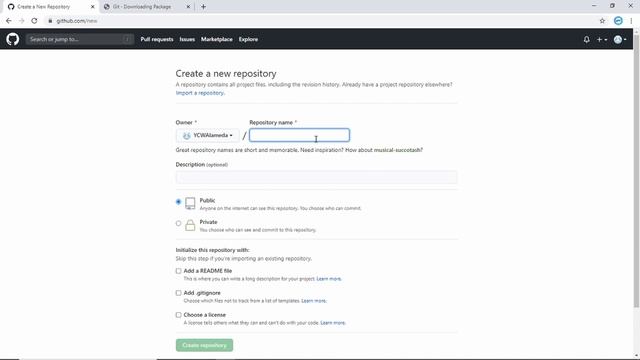Screen dimensions: 640x360
Task: Click the page vertical scrollbar
Action: [636, 171]
